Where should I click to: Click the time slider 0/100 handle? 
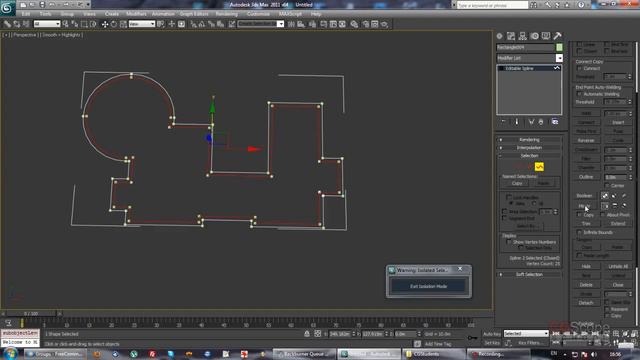point(31,313)
